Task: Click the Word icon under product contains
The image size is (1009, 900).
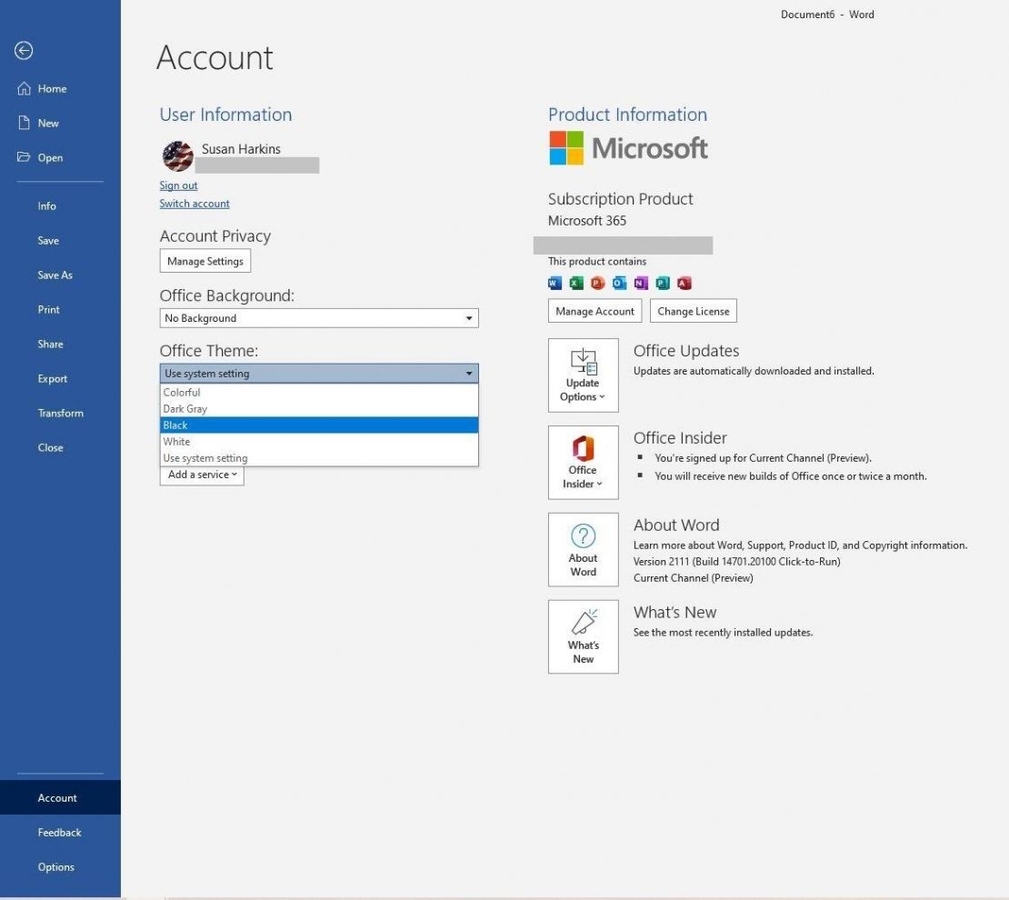Action: coord(555,282)
